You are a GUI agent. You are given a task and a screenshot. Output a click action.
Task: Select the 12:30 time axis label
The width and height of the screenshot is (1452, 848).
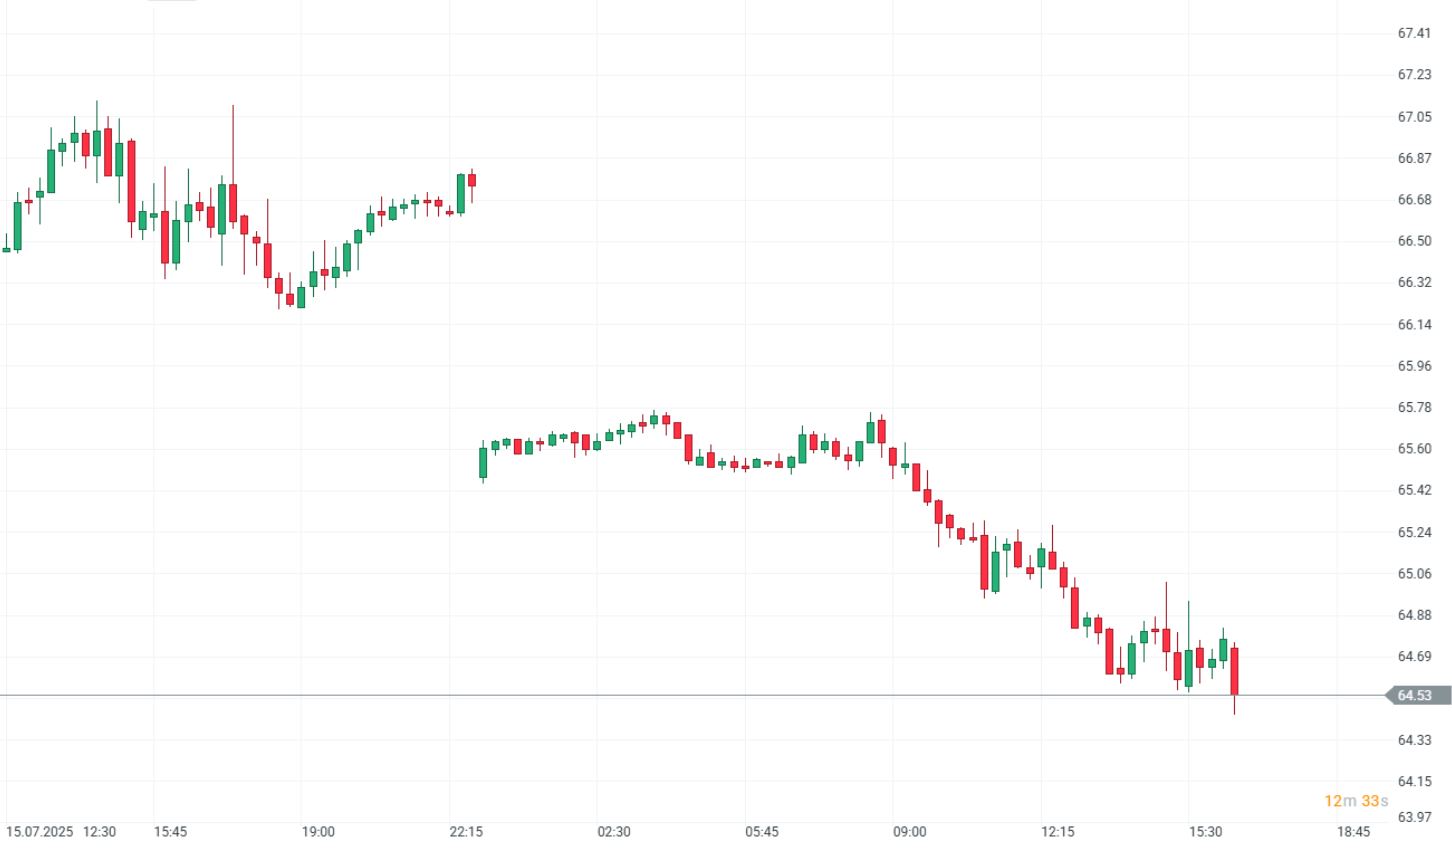(x=100, y=832)
